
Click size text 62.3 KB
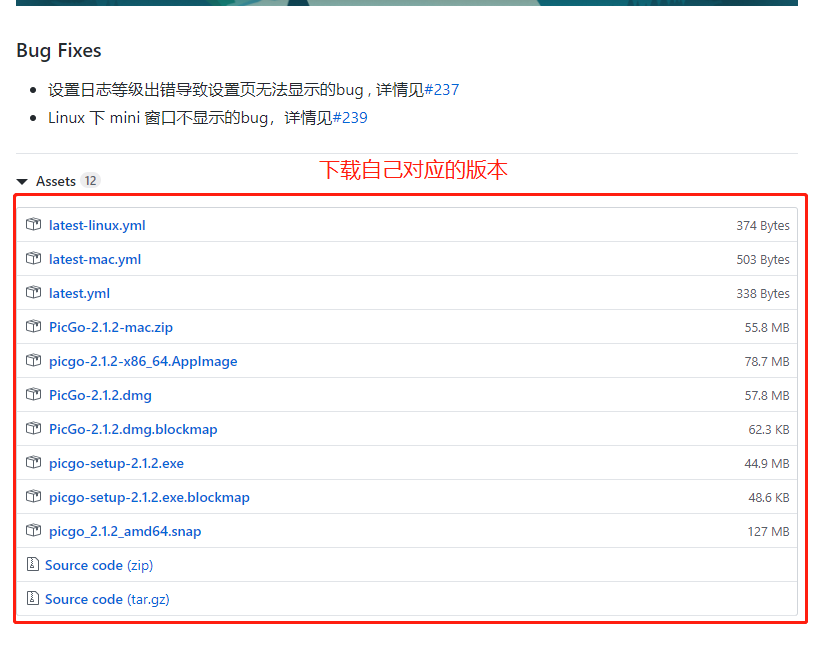pyautogui.click(x=769, y=430)
